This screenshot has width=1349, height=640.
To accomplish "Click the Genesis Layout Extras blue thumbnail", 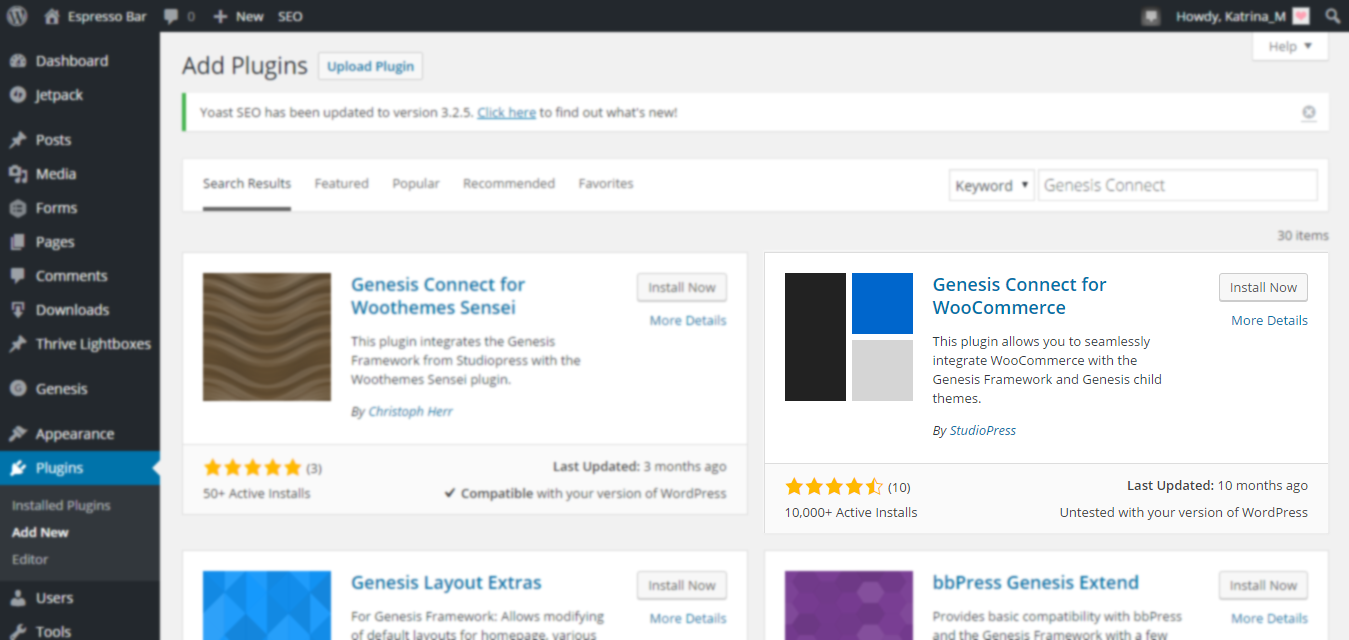I will point(267,606).
